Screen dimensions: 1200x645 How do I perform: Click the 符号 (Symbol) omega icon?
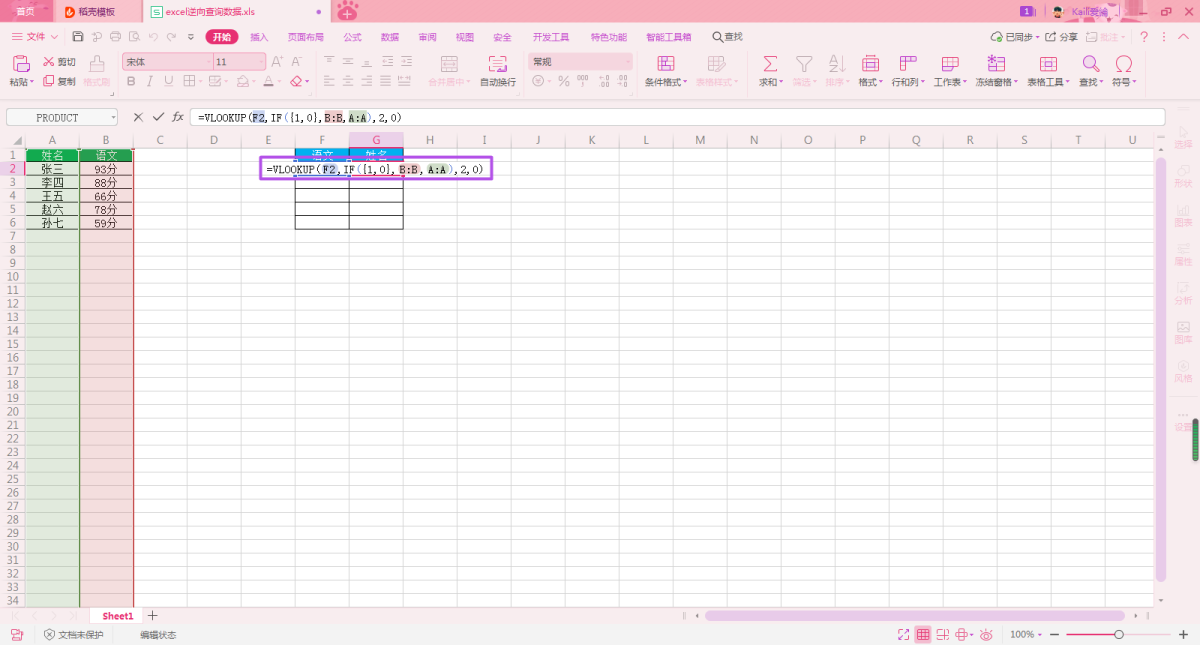tap(1123, 64)
